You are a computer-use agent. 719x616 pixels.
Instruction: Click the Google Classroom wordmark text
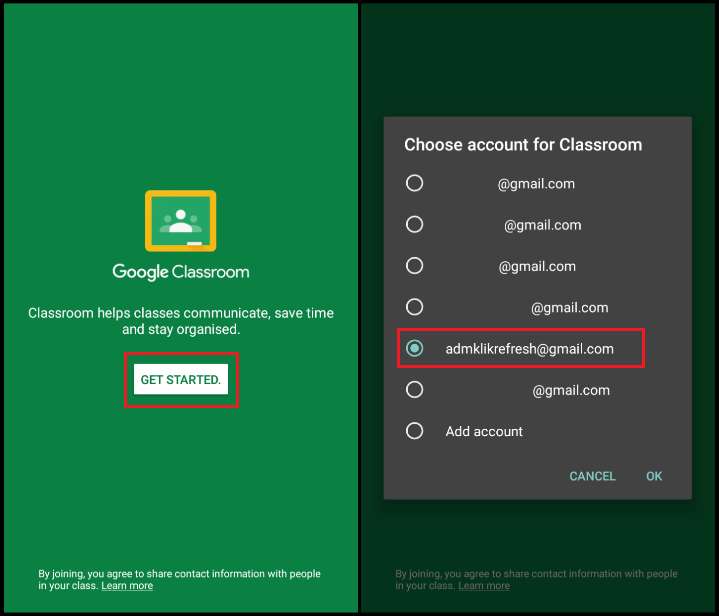click(181, 272)
